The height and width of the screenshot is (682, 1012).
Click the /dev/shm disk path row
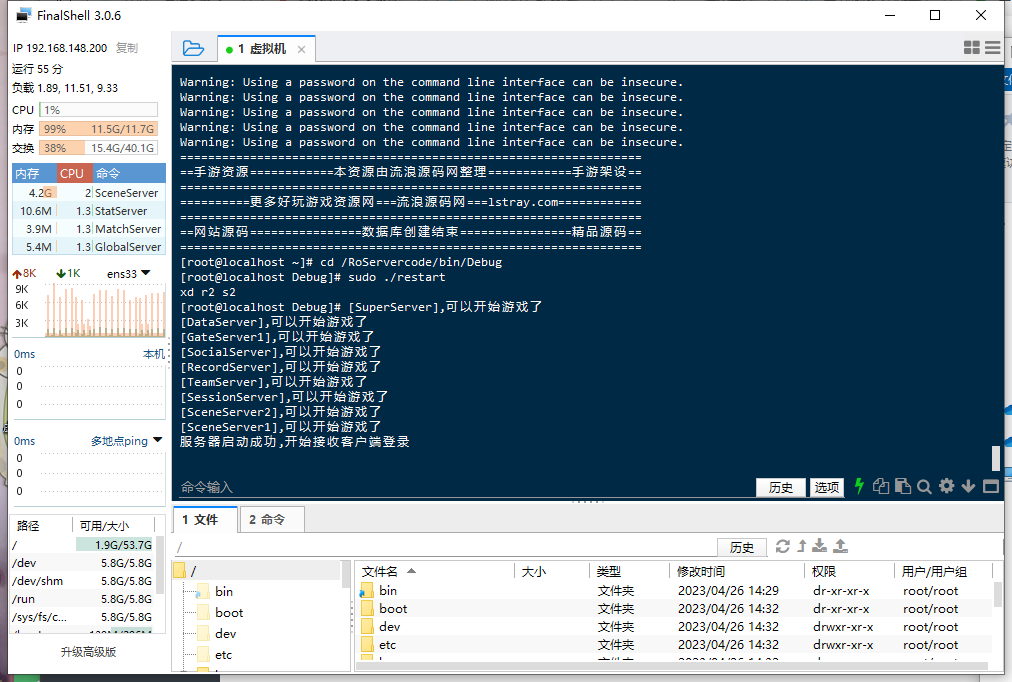coord(82,581)
